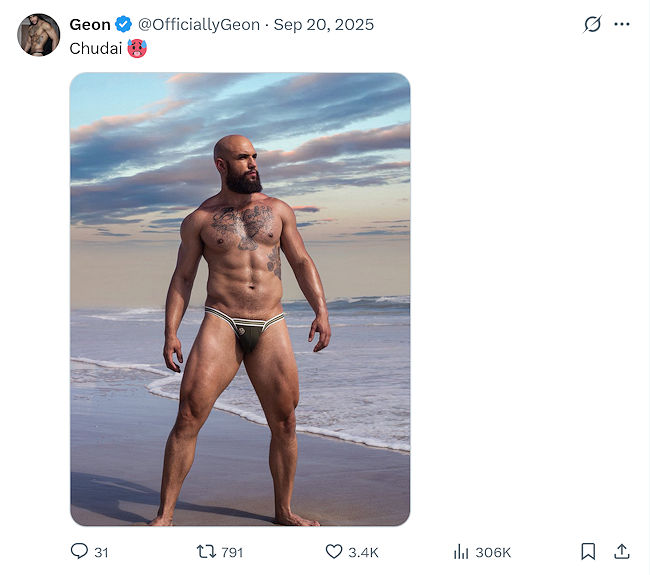
Task: Like the post with the heart icon
Action: [x=334, y=551]
